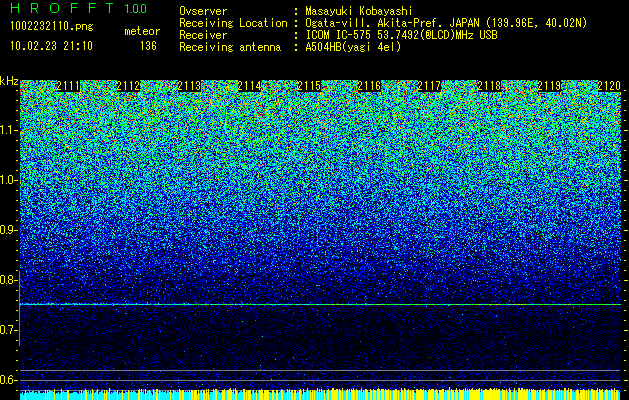Click the 2115 time marker

coord(309,86)
